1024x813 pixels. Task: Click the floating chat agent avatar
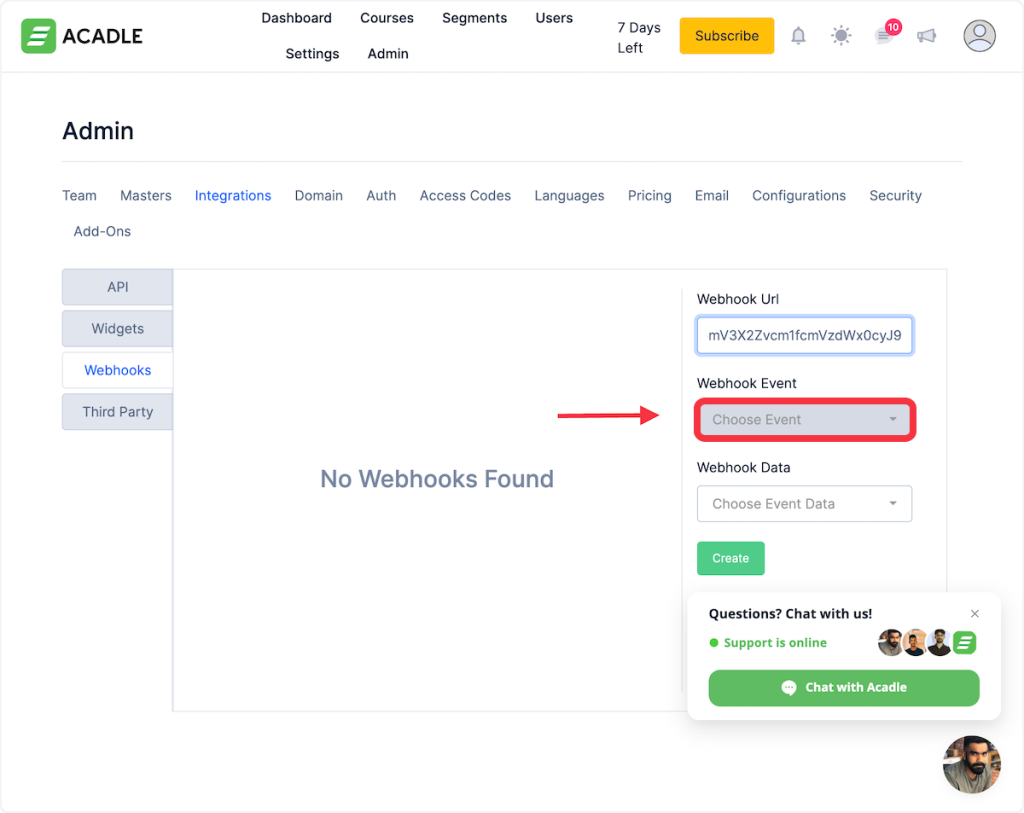tap(971, 764)
